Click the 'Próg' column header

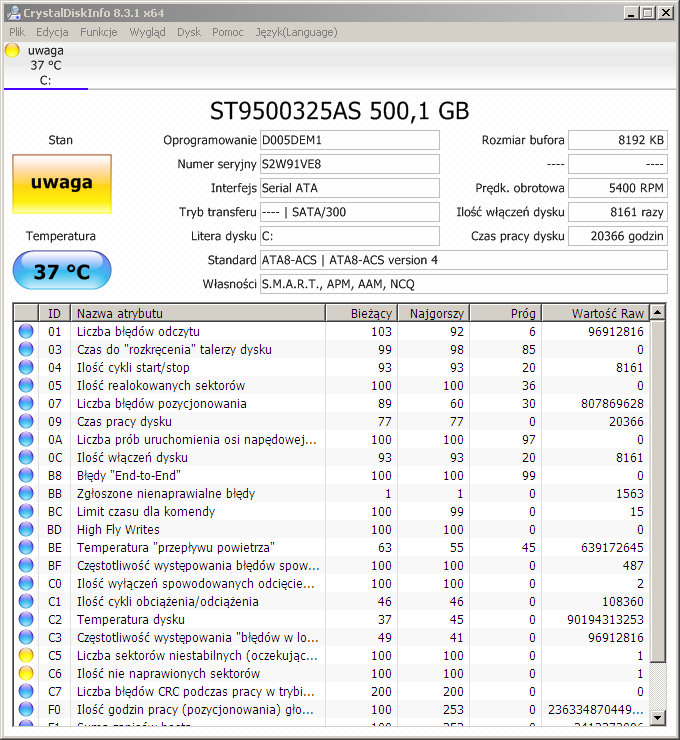pos(505,313)
